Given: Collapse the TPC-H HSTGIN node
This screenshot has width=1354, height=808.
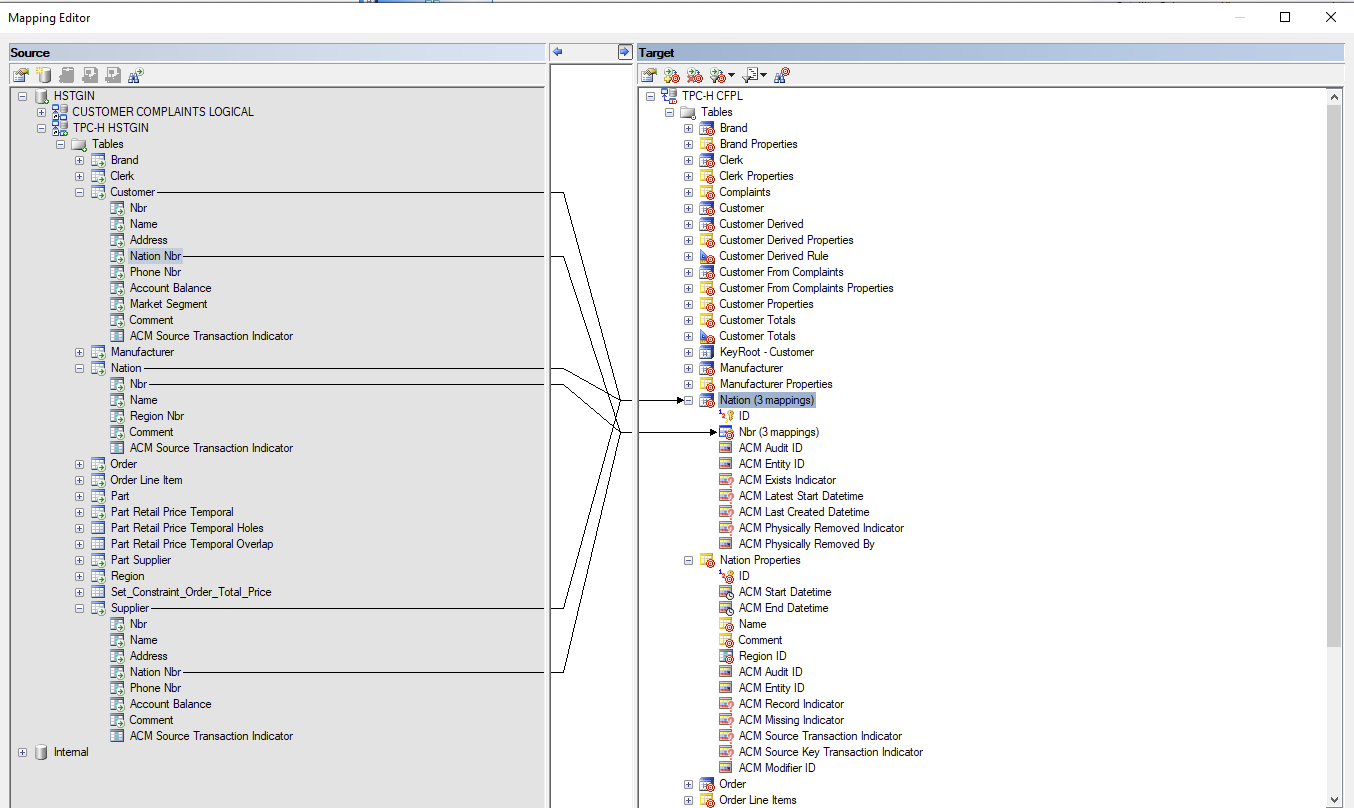Looking at the screenshot, I should (42, 128).
